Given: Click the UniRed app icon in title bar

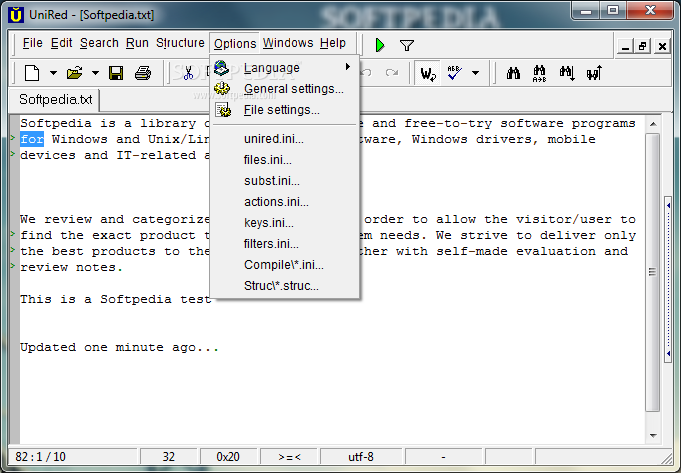Looking at the screenshot, I should pos(17,15).
